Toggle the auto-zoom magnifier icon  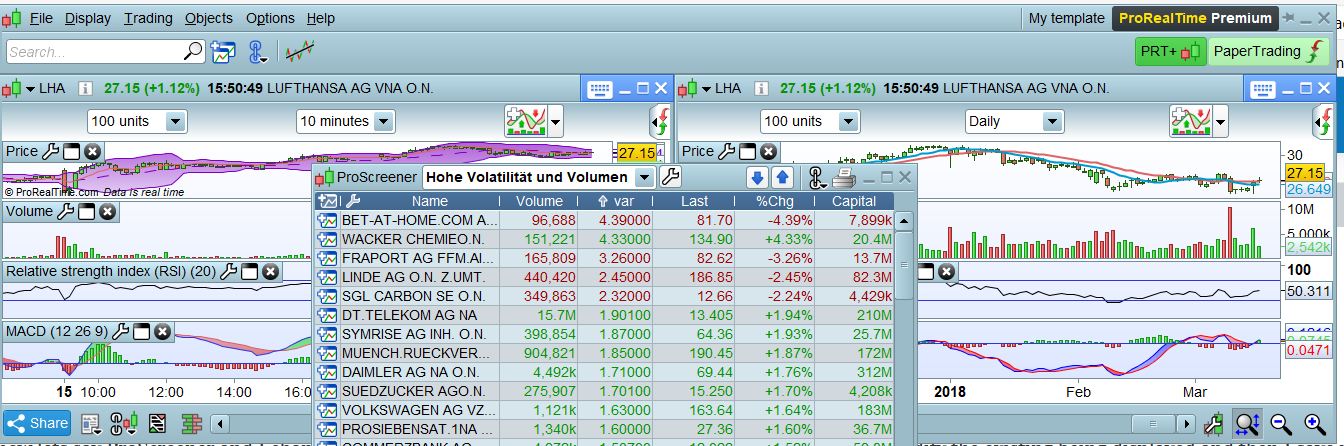click(1247, 423)
